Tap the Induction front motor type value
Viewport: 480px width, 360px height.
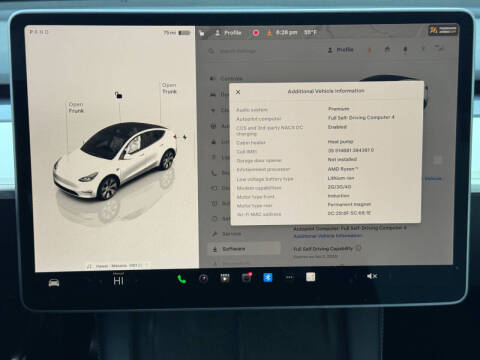pos(339,196)
